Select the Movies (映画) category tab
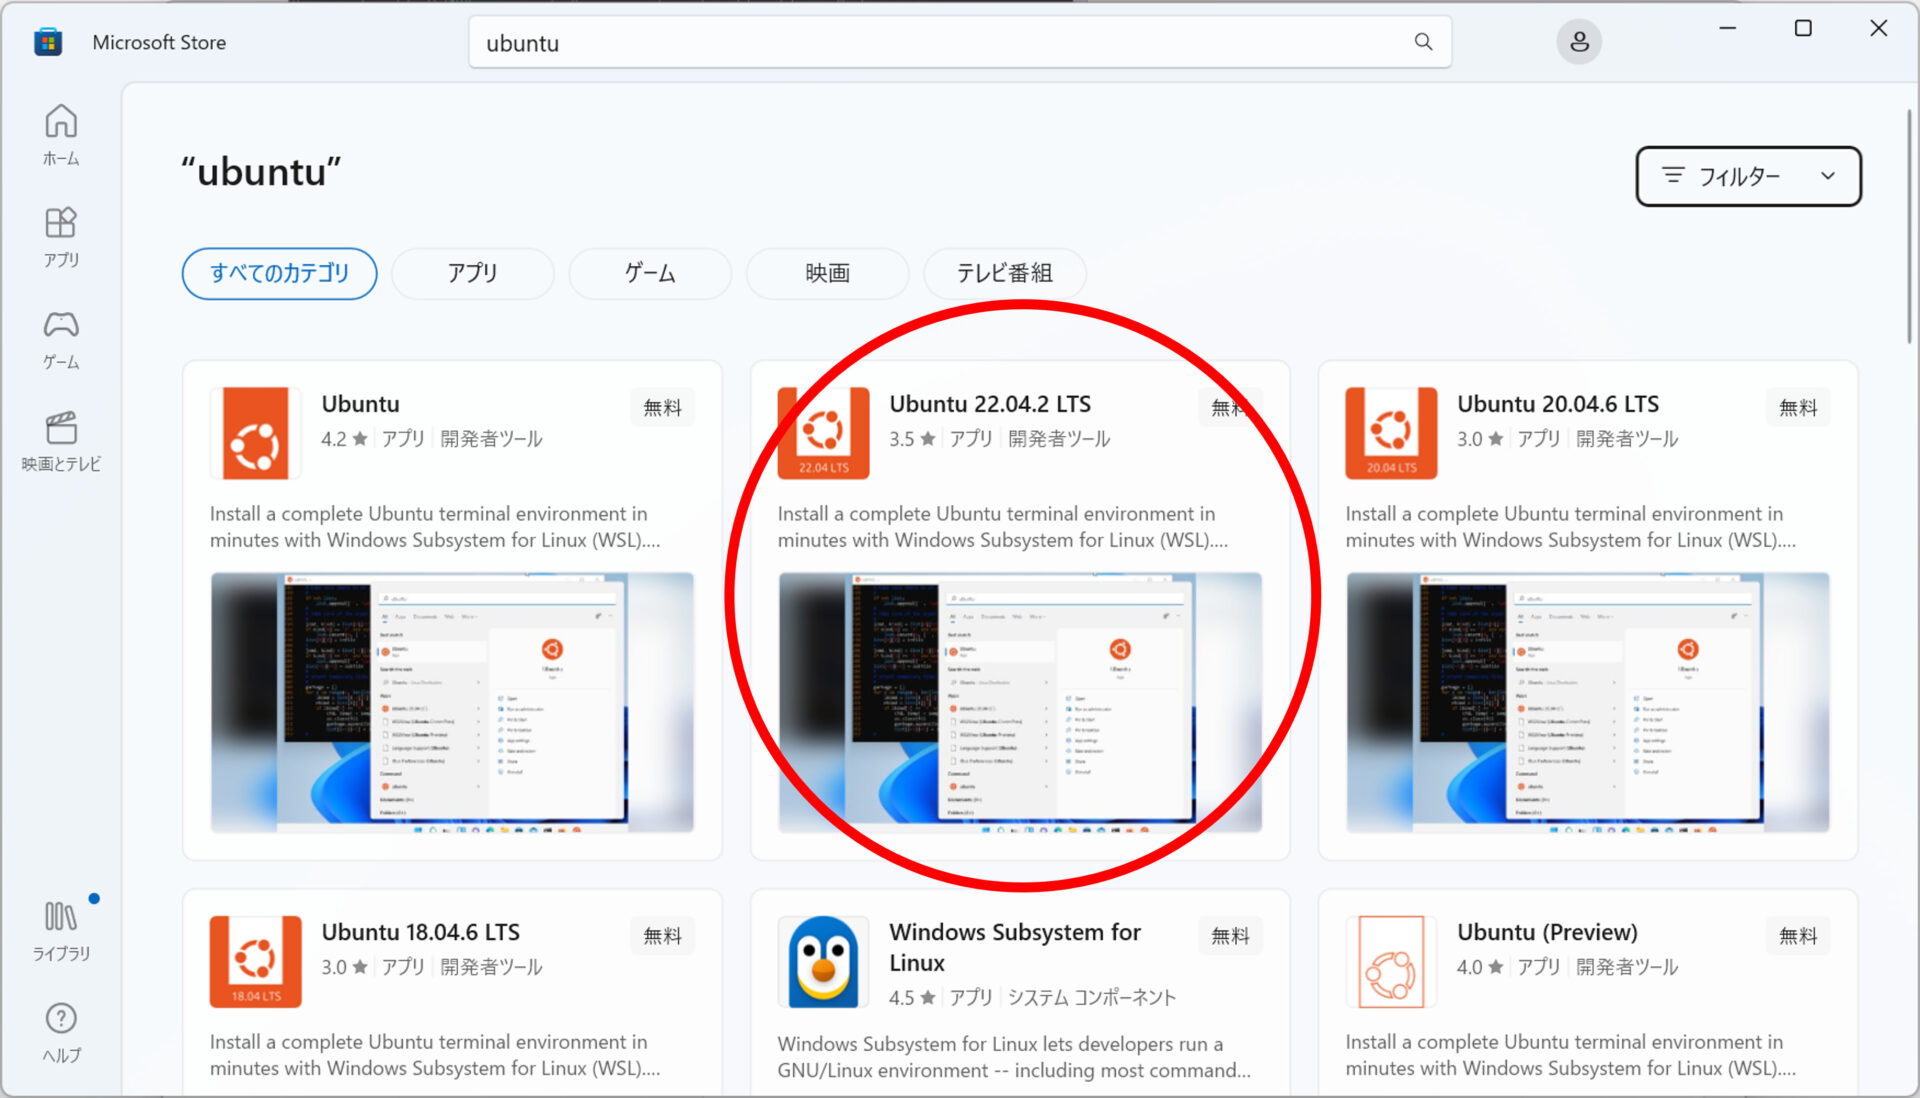 pos(827,273)
